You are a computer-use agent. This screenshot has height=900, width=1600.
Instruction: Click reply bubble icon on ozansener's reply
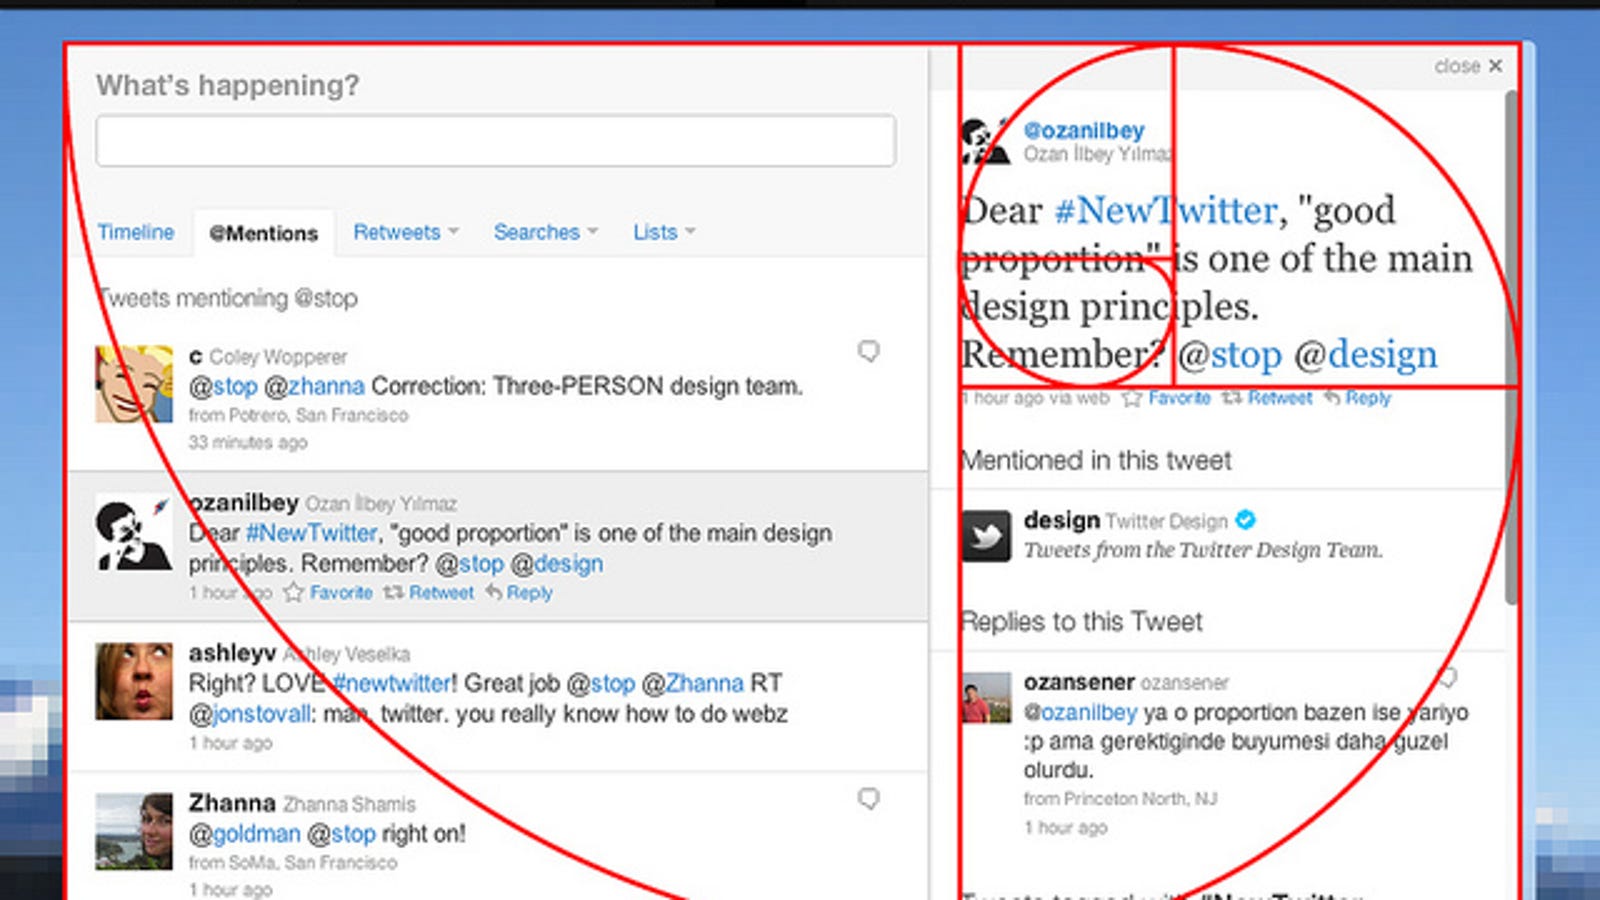(1447, 677)
